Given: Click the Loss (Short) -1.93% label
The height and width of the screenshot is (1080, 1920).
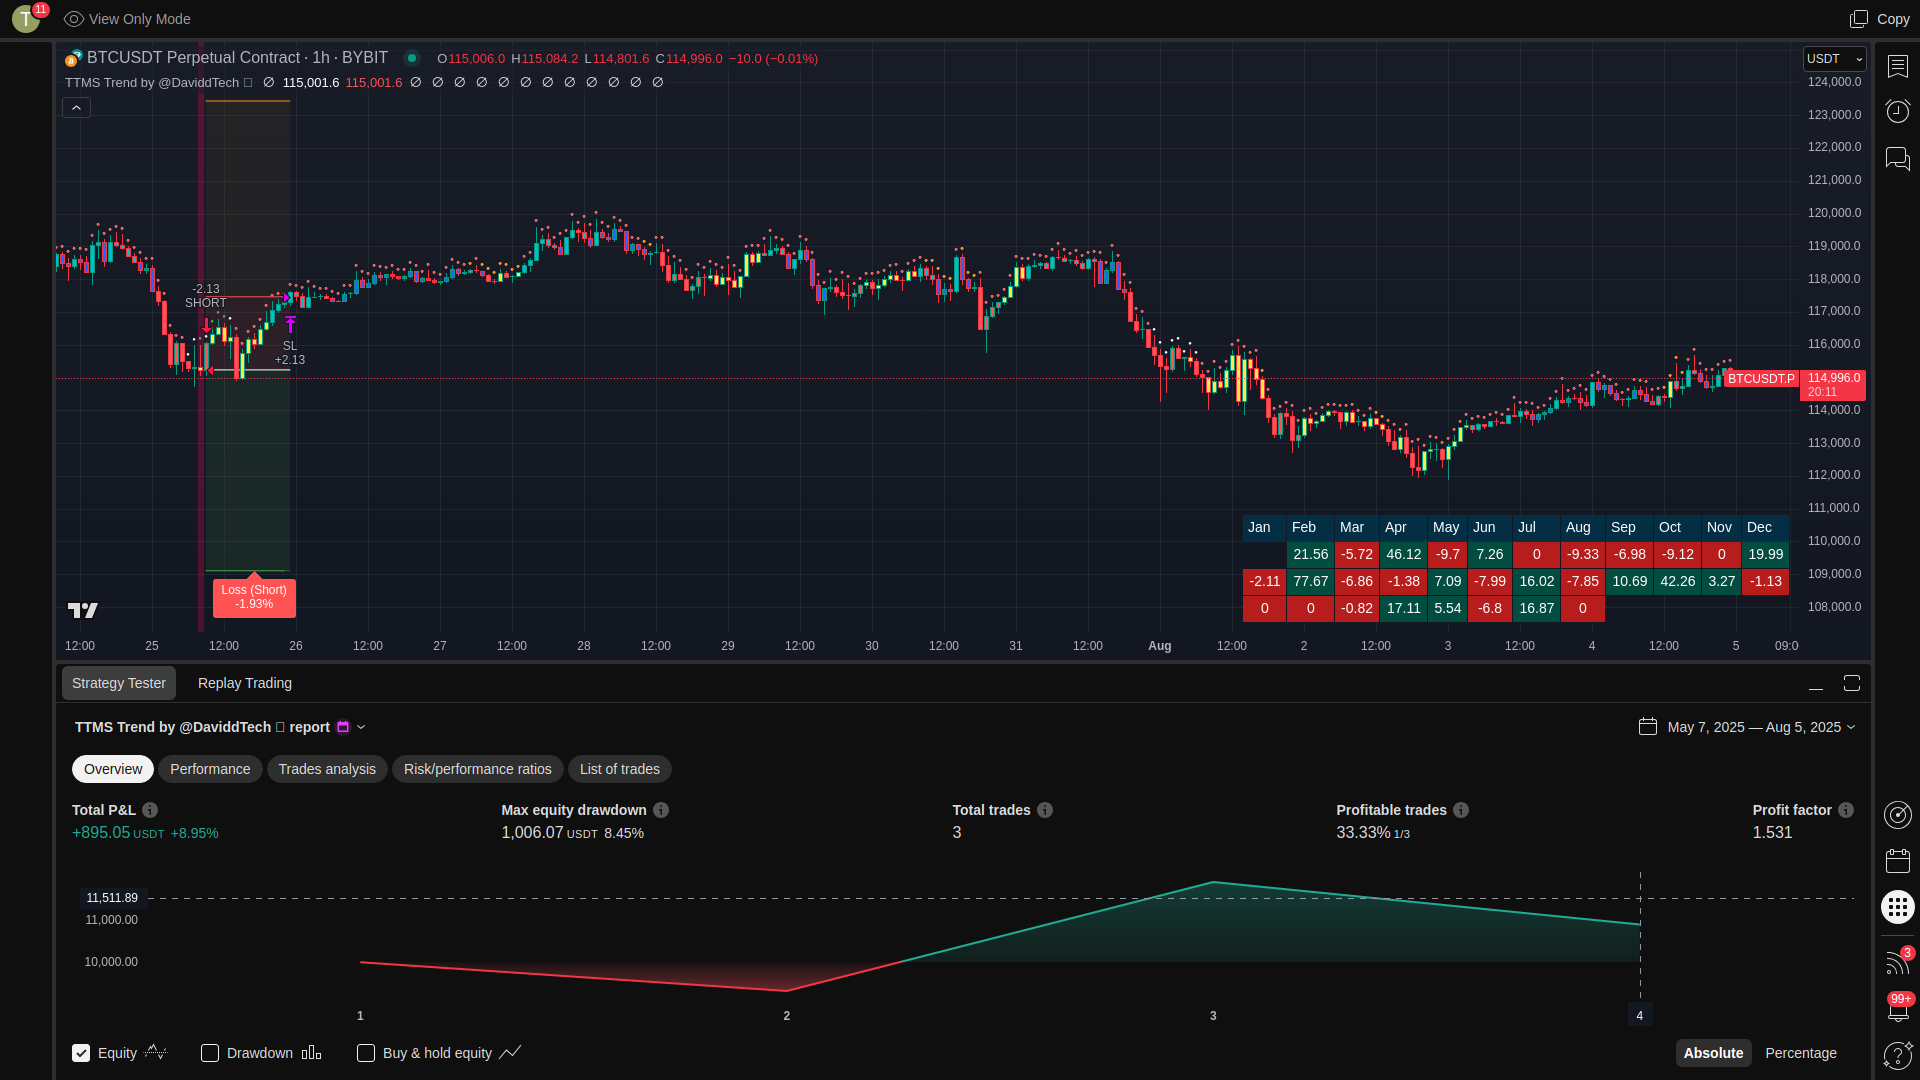Looking at the screenshot, I should point(254,597).
